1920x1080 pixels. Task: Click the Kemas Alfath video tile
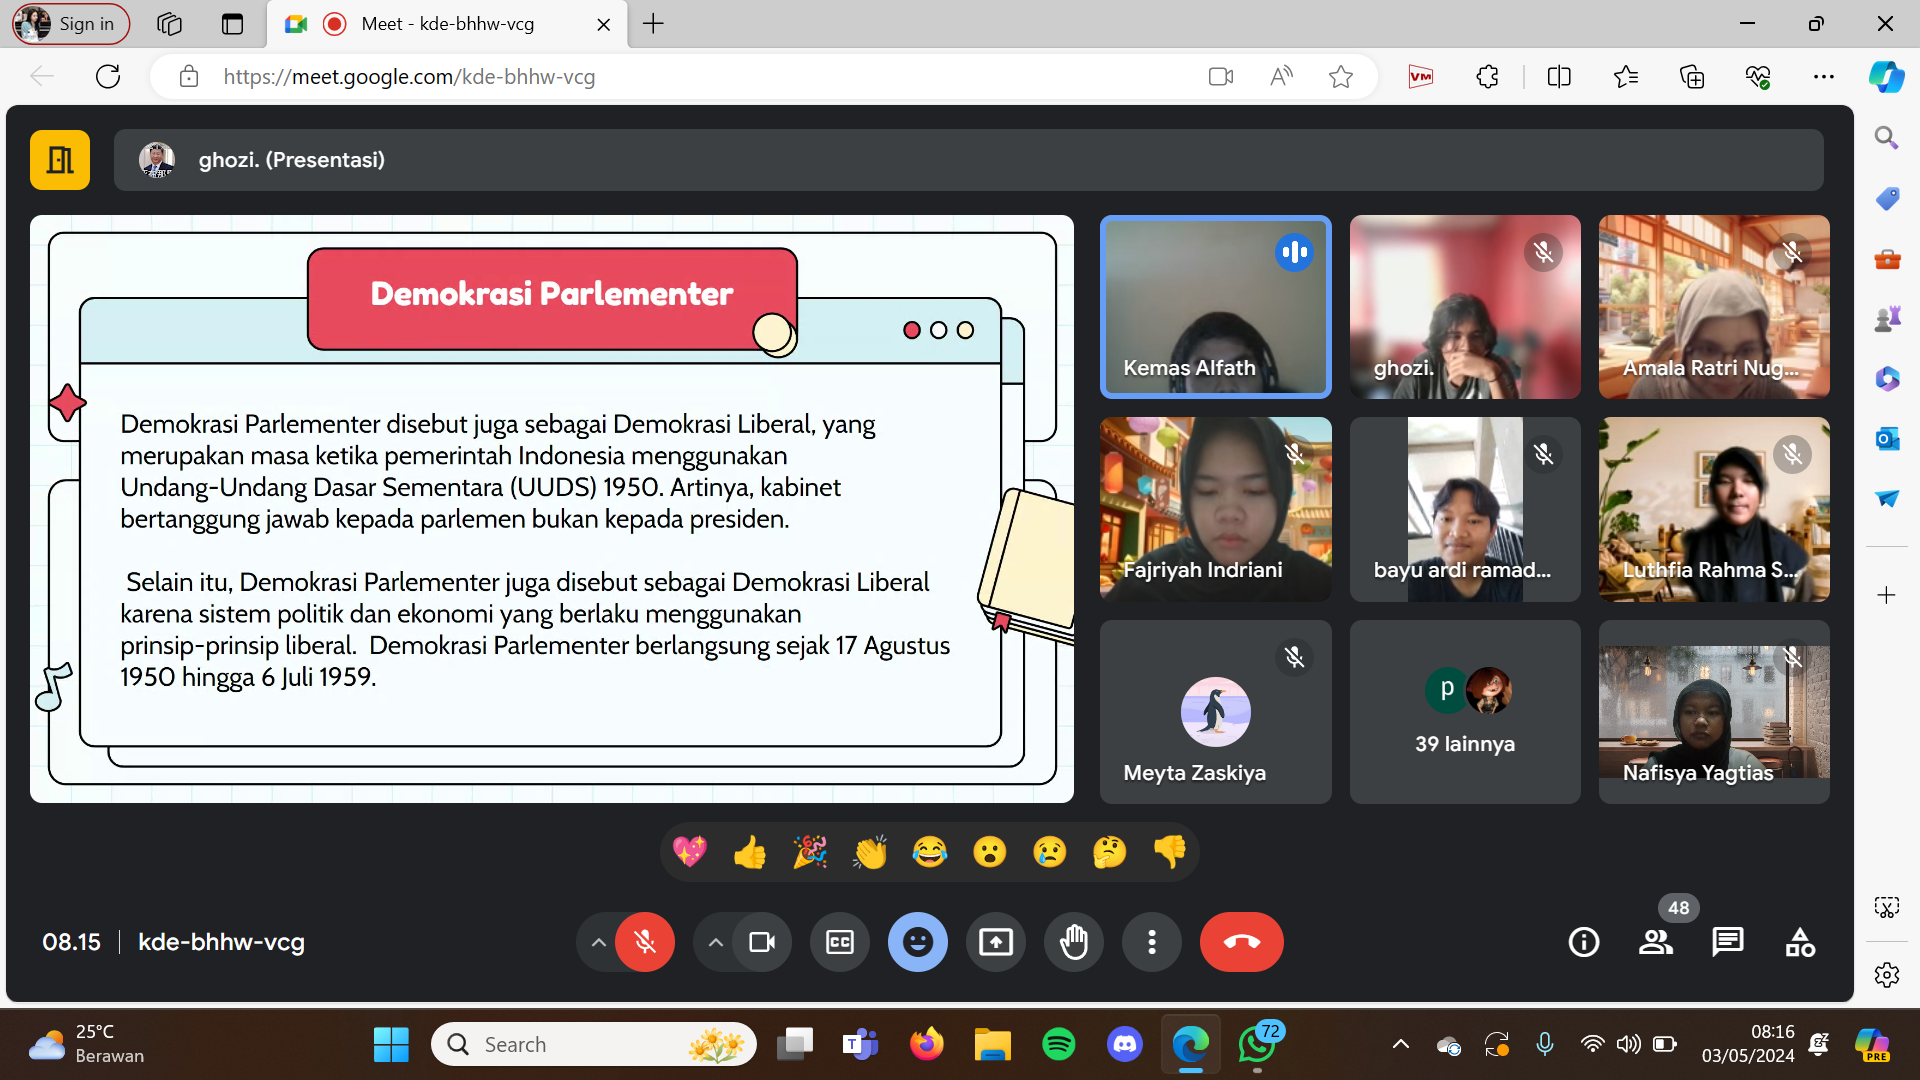(1215, 307)
